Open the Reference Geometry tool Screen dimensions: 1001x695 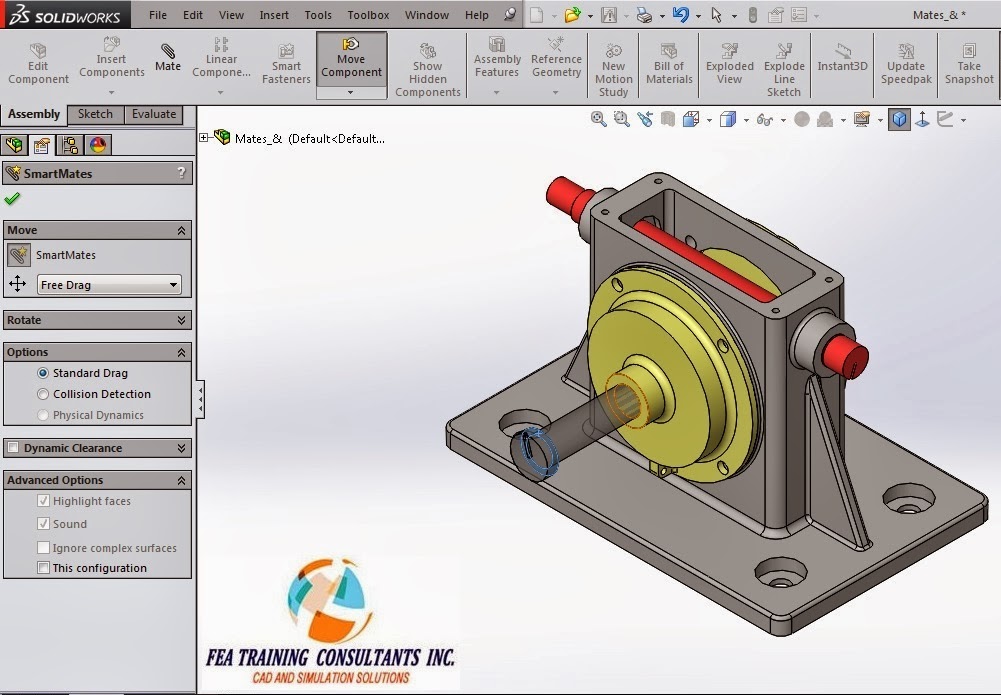[556, 58]
